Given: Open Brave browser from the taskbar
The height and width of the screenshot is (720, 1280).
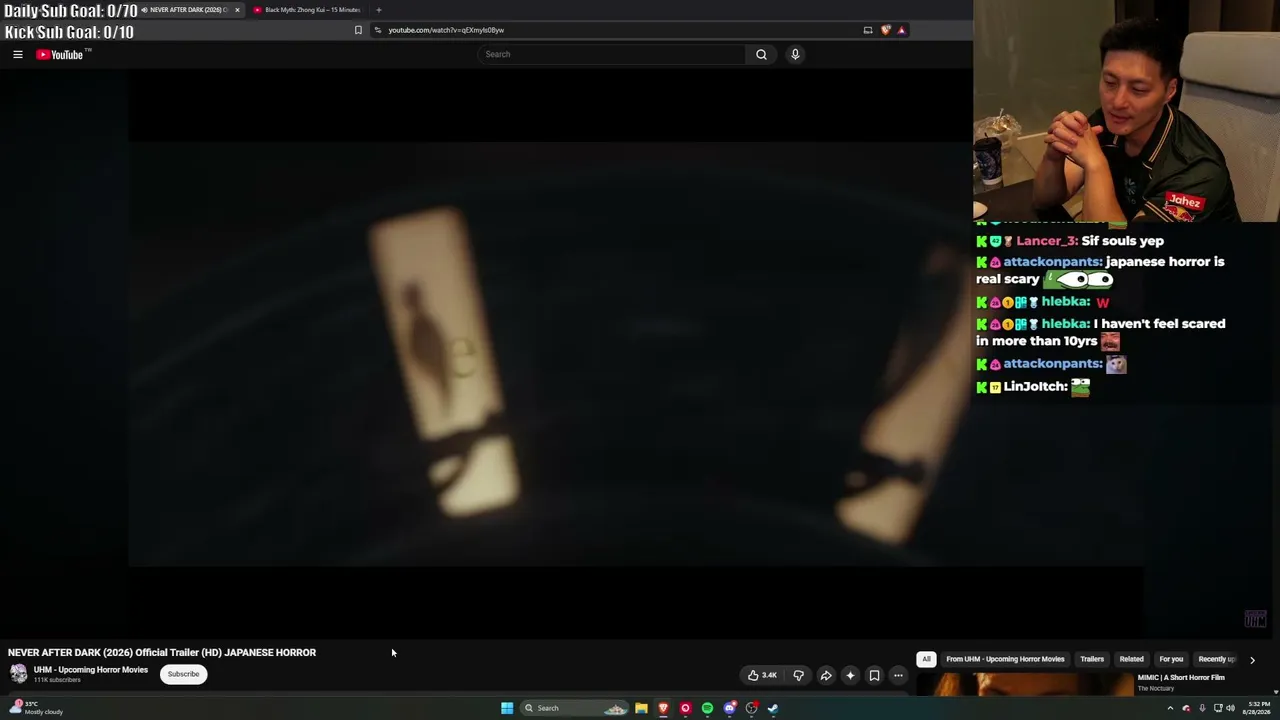Looking at the screenshot, I should point(663,708).
